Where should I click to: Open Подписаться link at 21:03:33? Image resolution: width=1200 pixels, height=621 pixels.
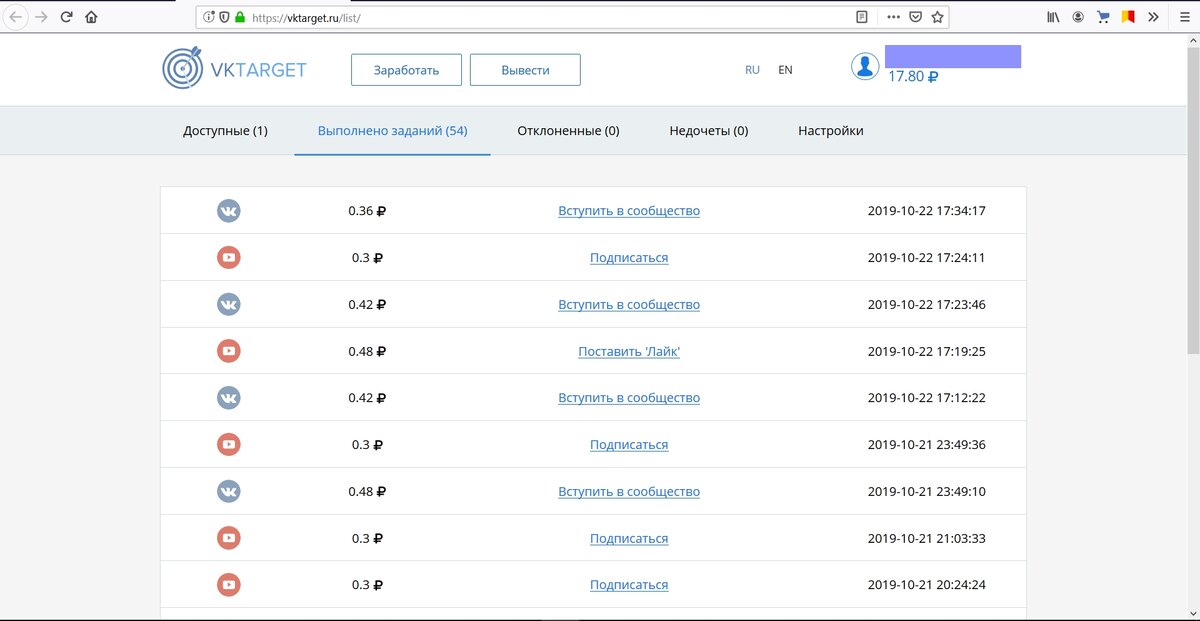tap(629, 538)
